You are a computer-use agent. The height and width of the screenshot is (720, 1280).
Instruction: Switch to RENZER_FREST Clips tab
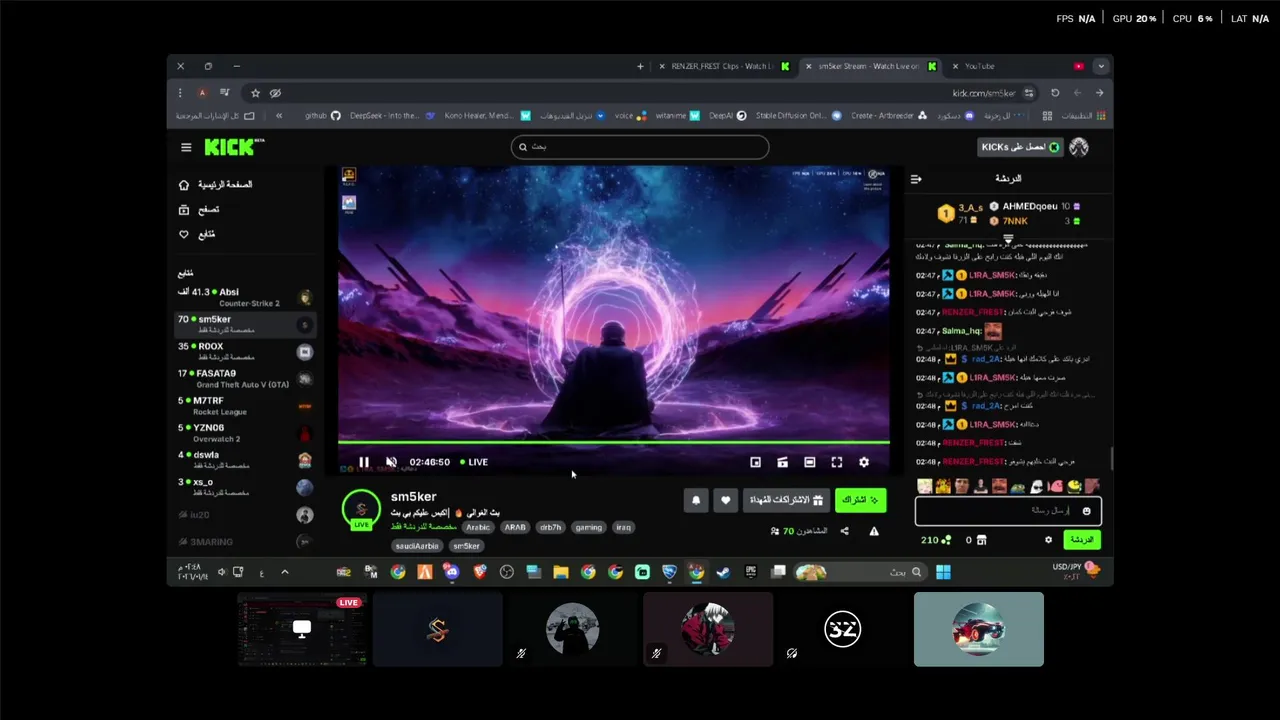click(x=724, y=67)
